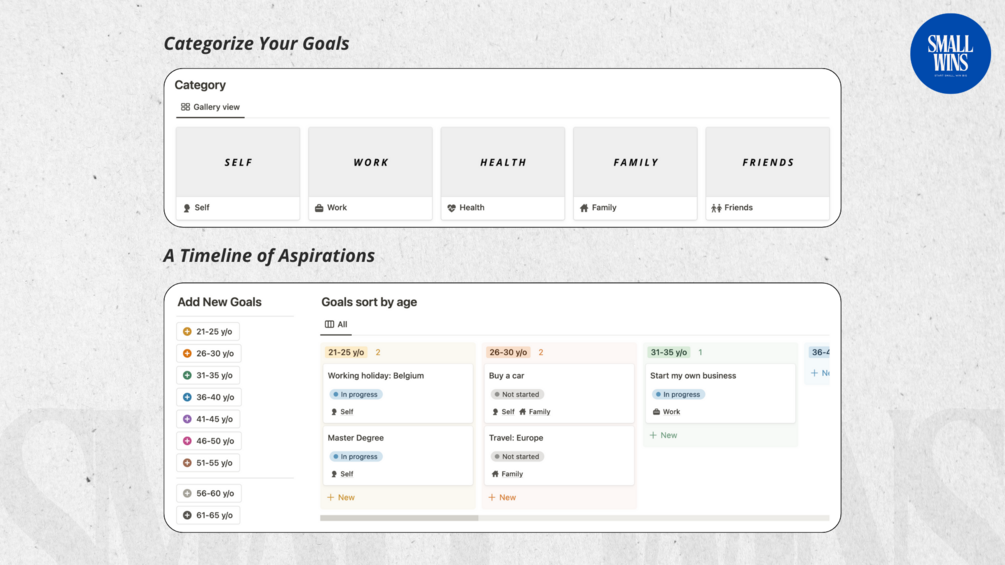
Task: Click the pink plus icon for 46-50 y/o
Action: (187, 441)
